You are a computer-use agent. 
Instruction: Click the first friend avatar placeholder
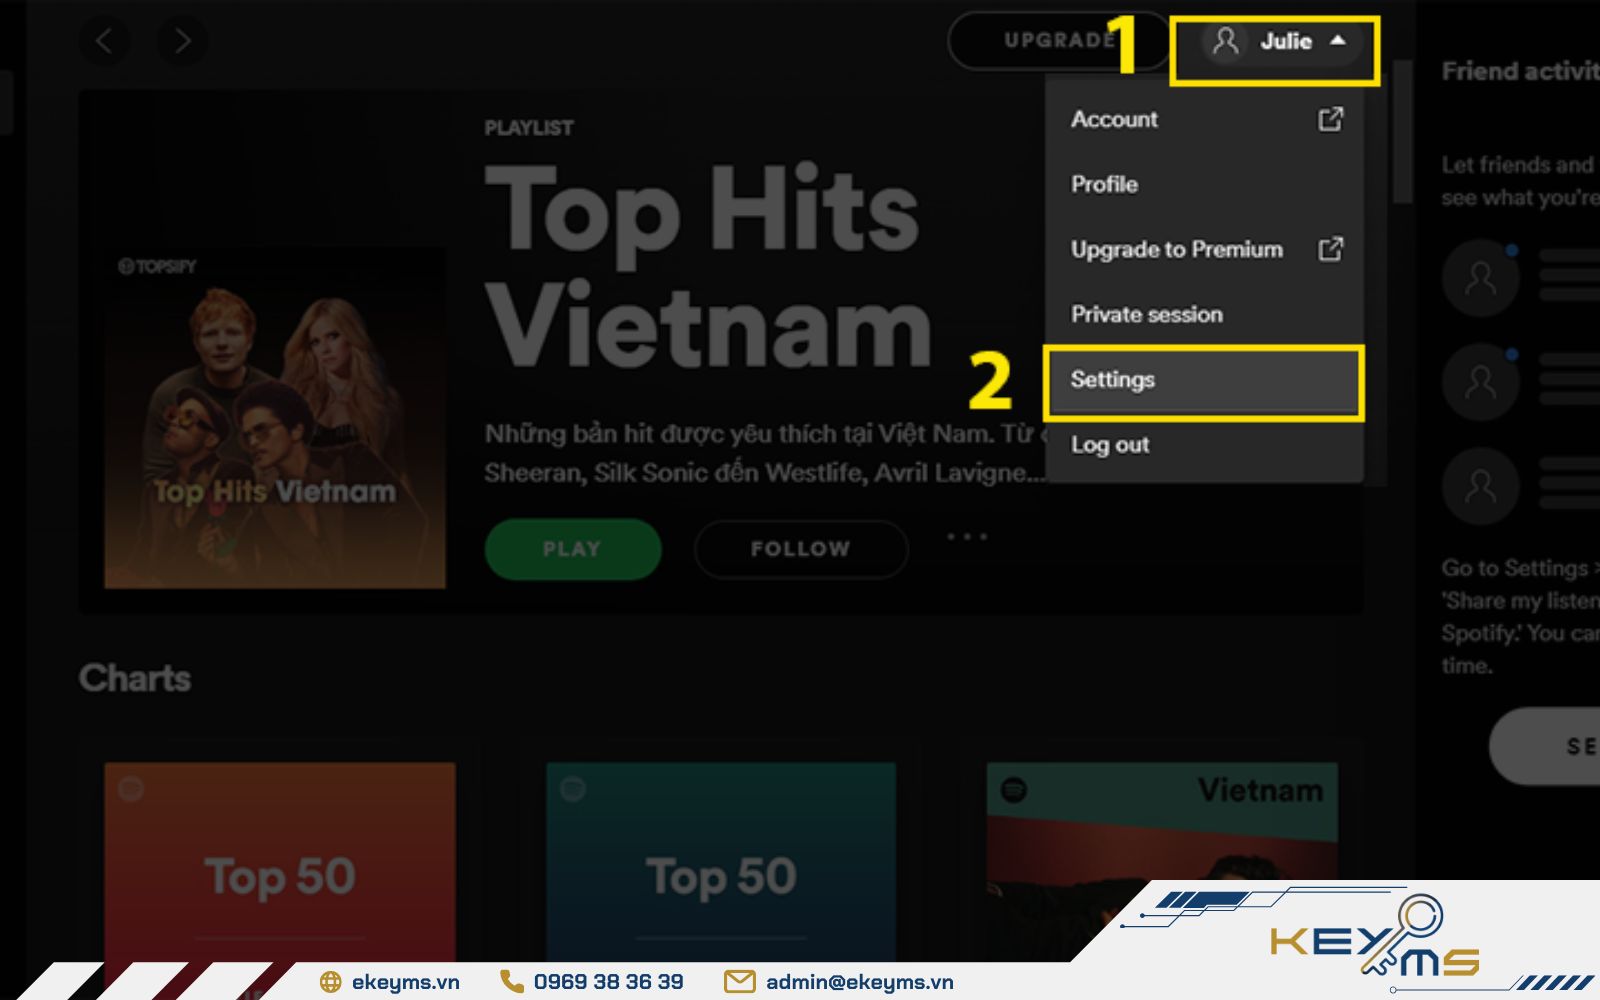click(x=1481, y=277)
